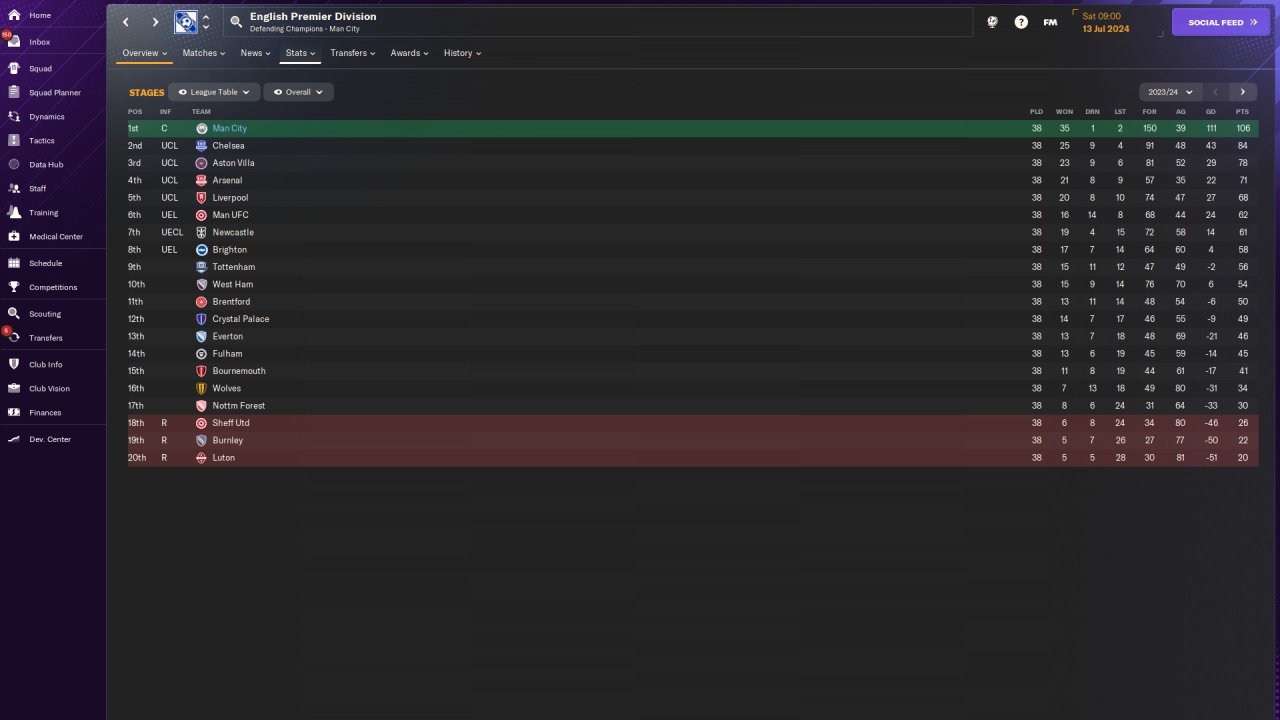This screenshot has width=1280, height=720.
Task: Open the 2023/24 season dropdown
Action: (x=1170, y=92)
